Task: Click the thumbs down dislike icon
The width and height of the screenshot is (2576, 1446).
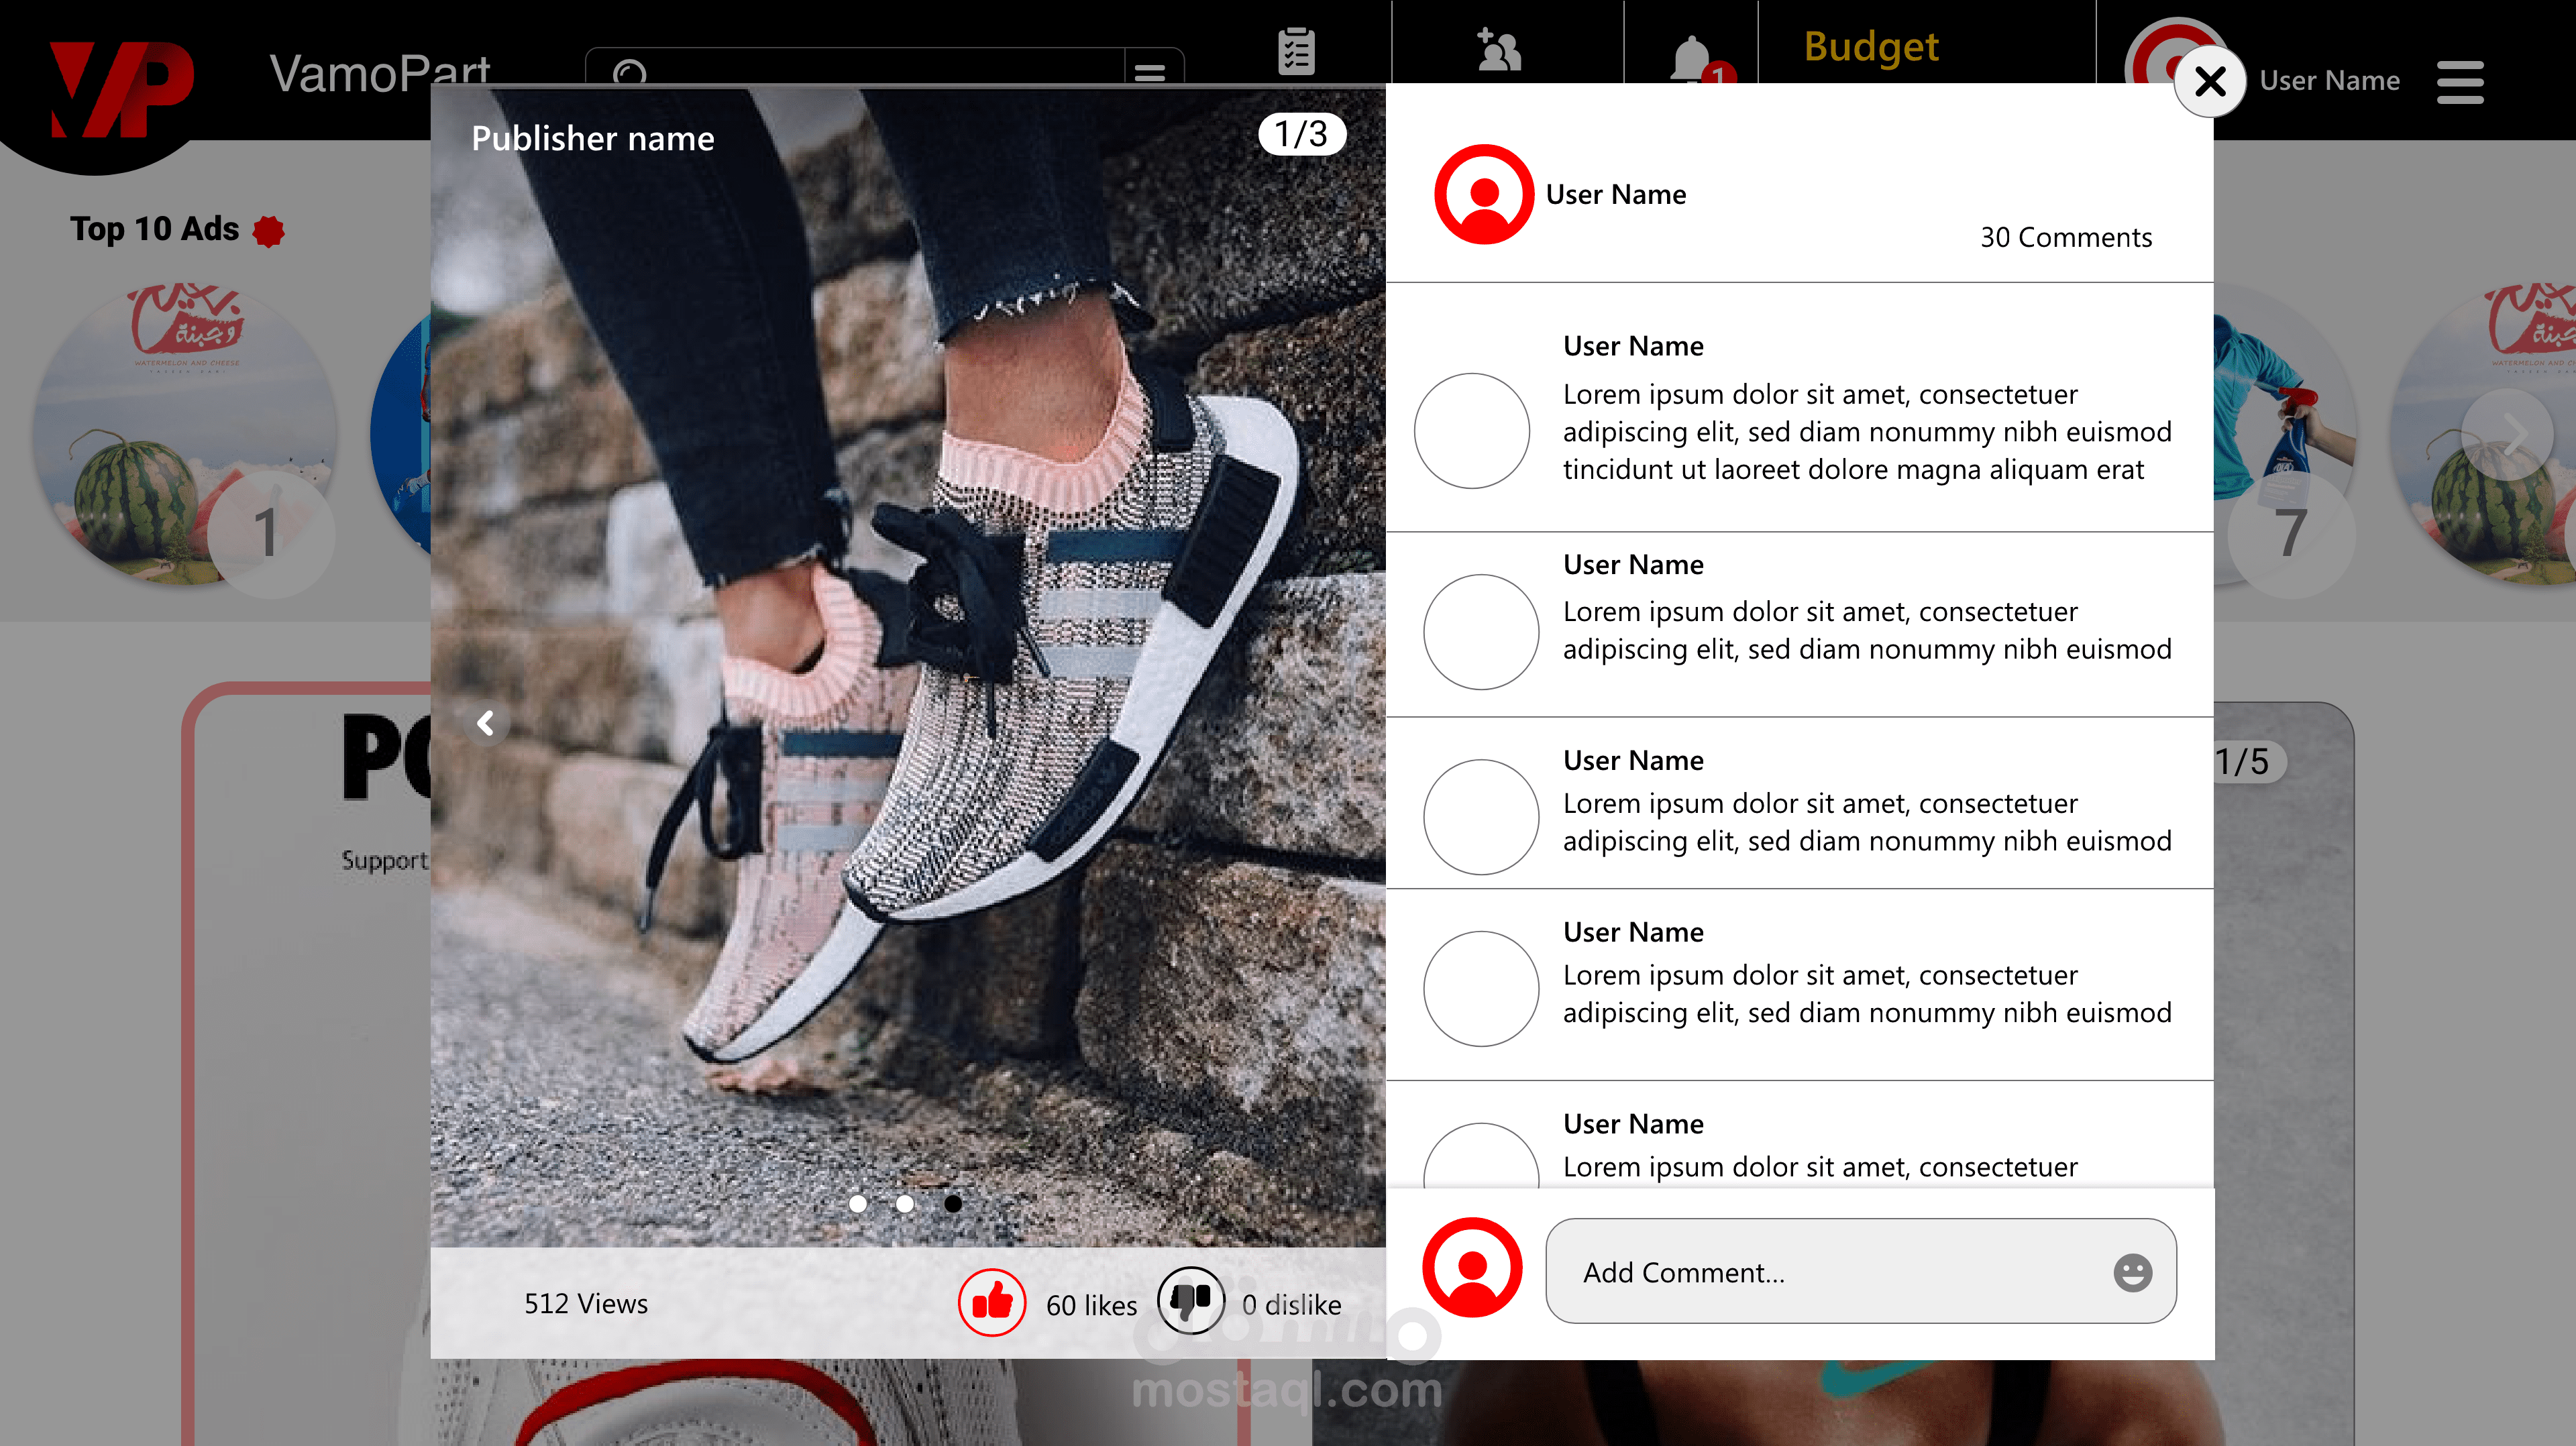Action: 1190,1302
